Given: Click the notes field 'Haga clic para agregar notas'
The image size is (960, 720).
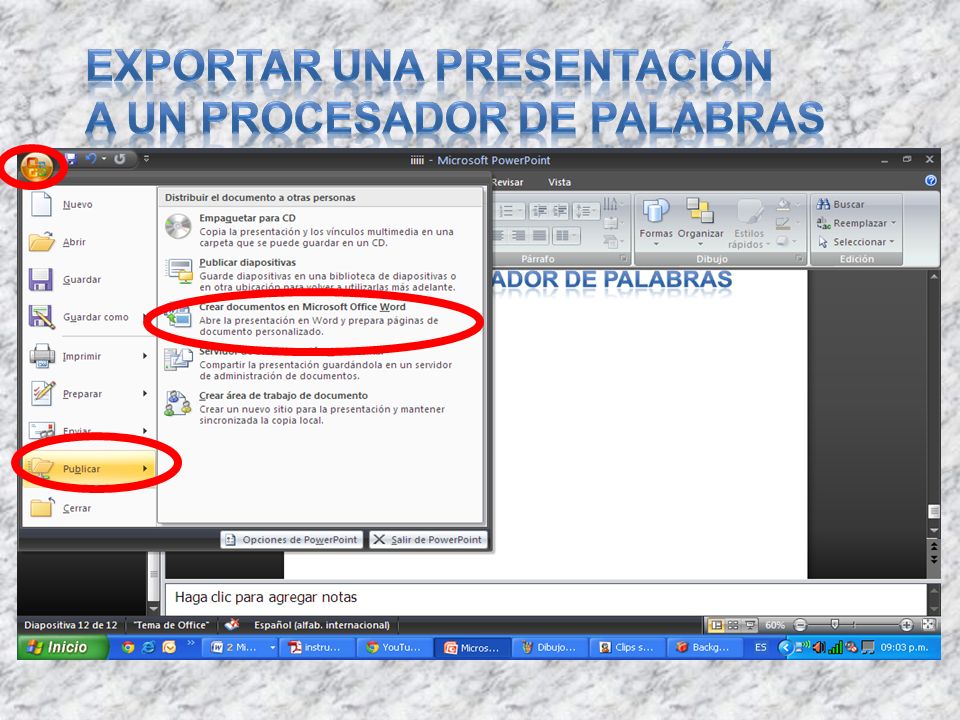Looking at the screenshot, I should [x=545, y=598].
